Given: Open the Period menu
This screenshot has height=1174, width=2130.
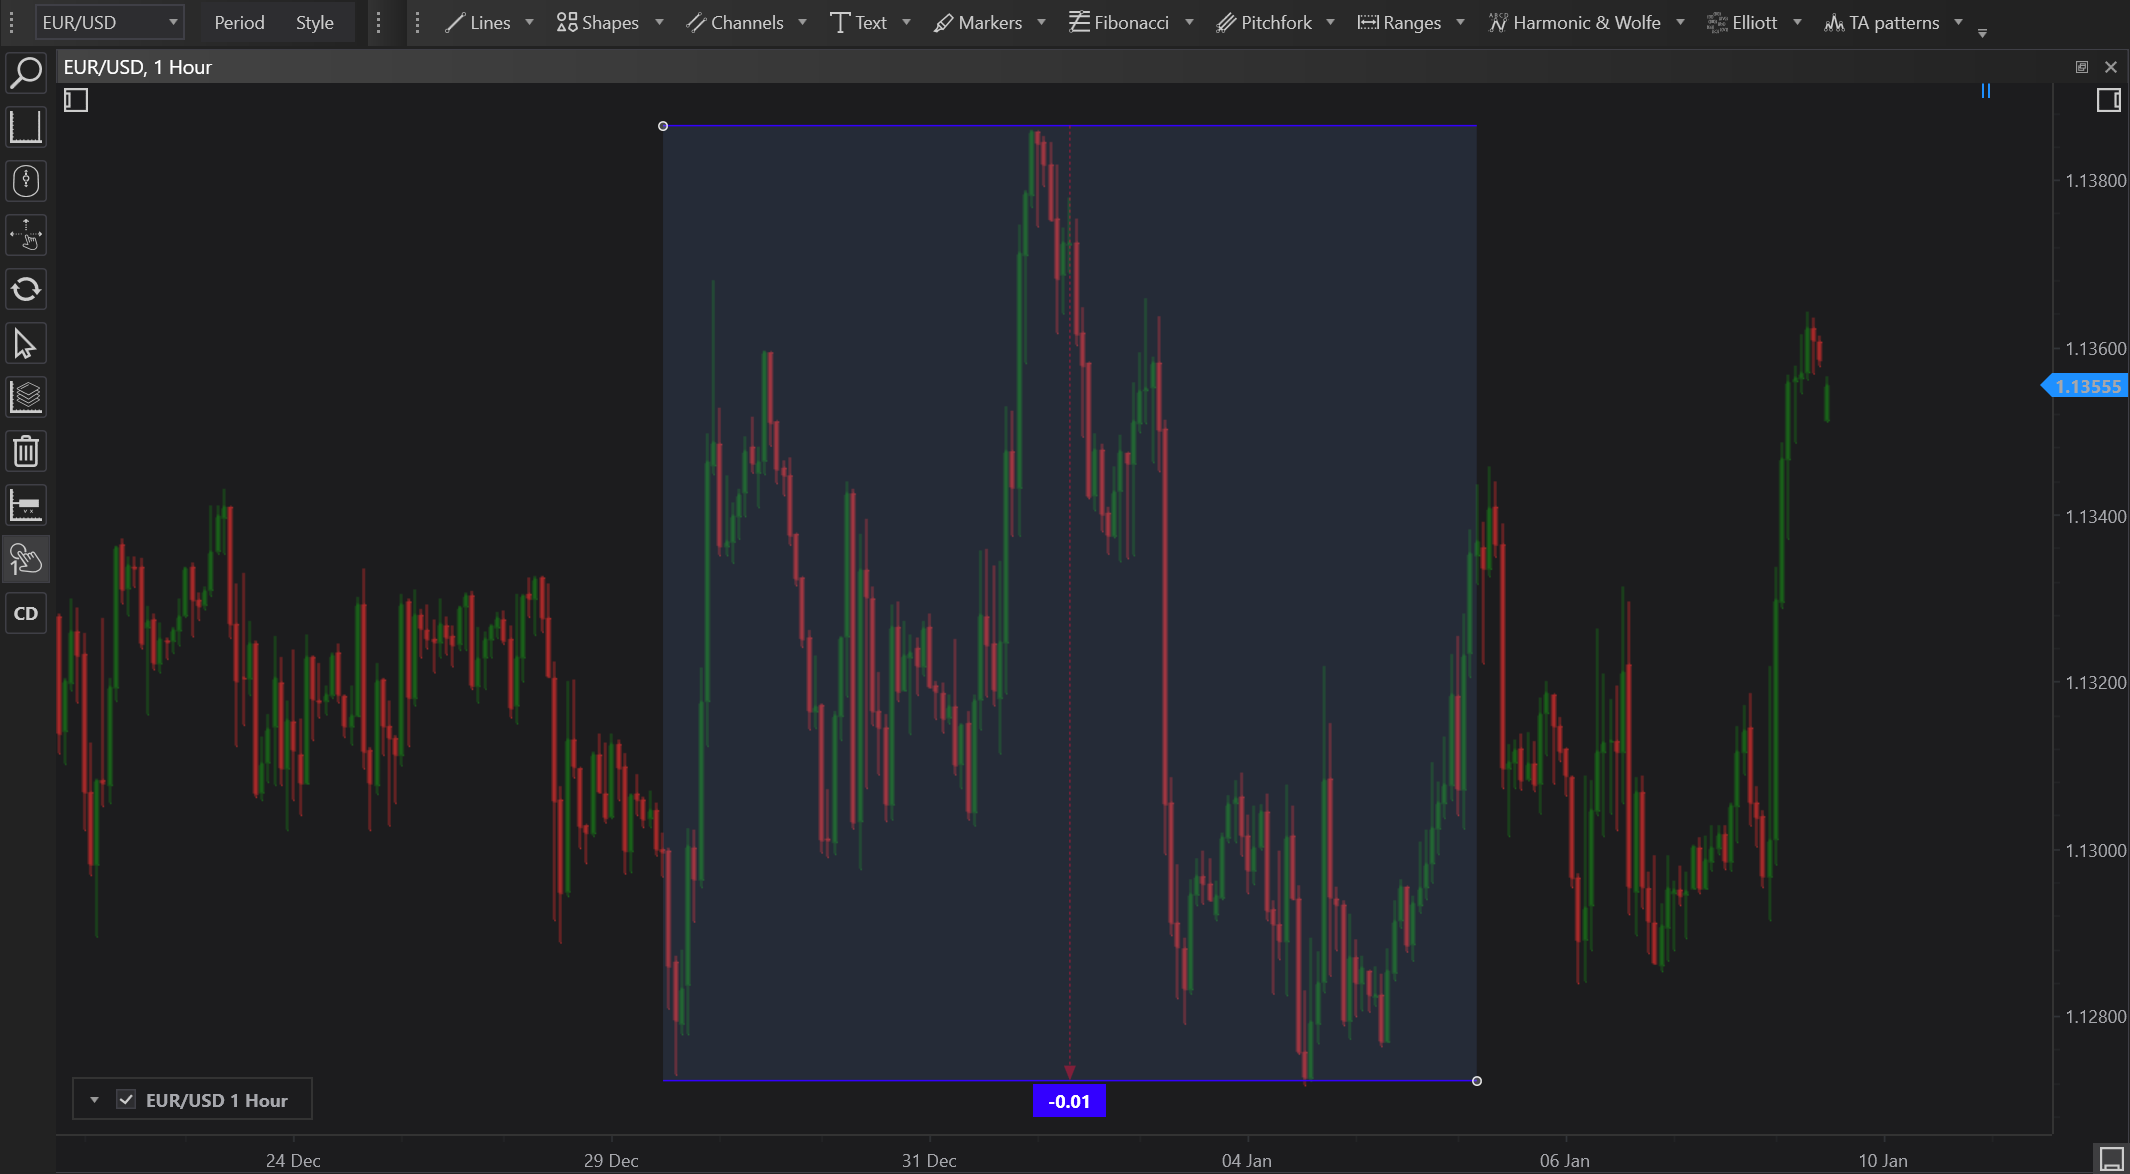Looking at the screenshot, I should [239, 22].
